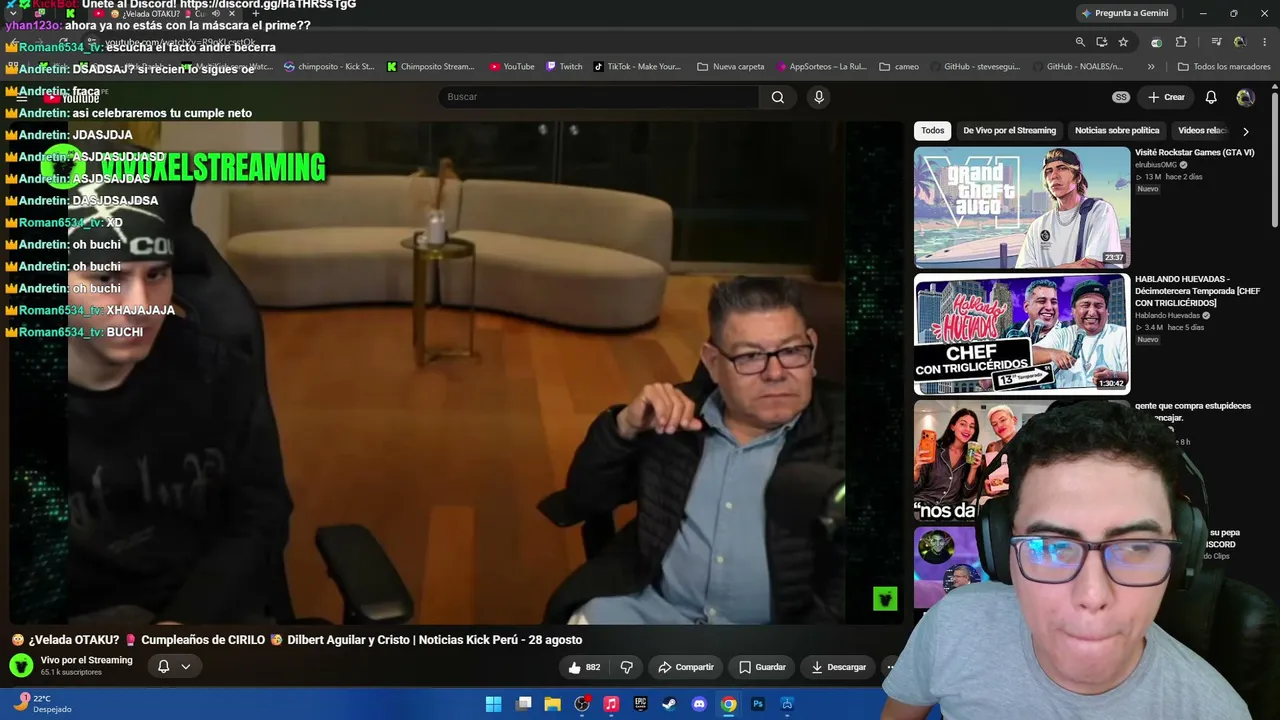This screenshot has width=1280, height=720.
Task: Open the Chimposito Stream... bookmark
Action: click(429, 67)
